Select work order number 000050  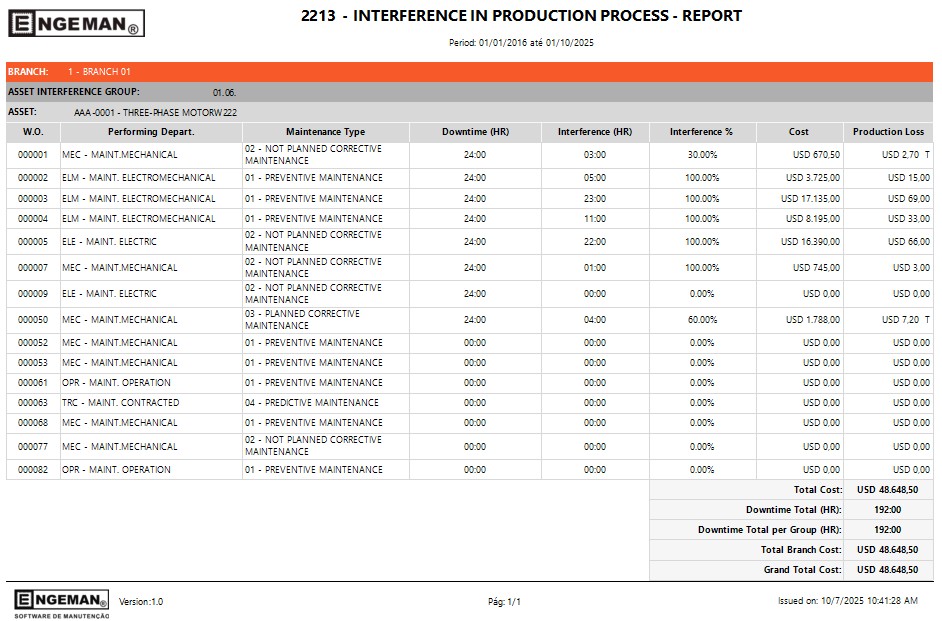pyautogui.click(x=33, y=320)
